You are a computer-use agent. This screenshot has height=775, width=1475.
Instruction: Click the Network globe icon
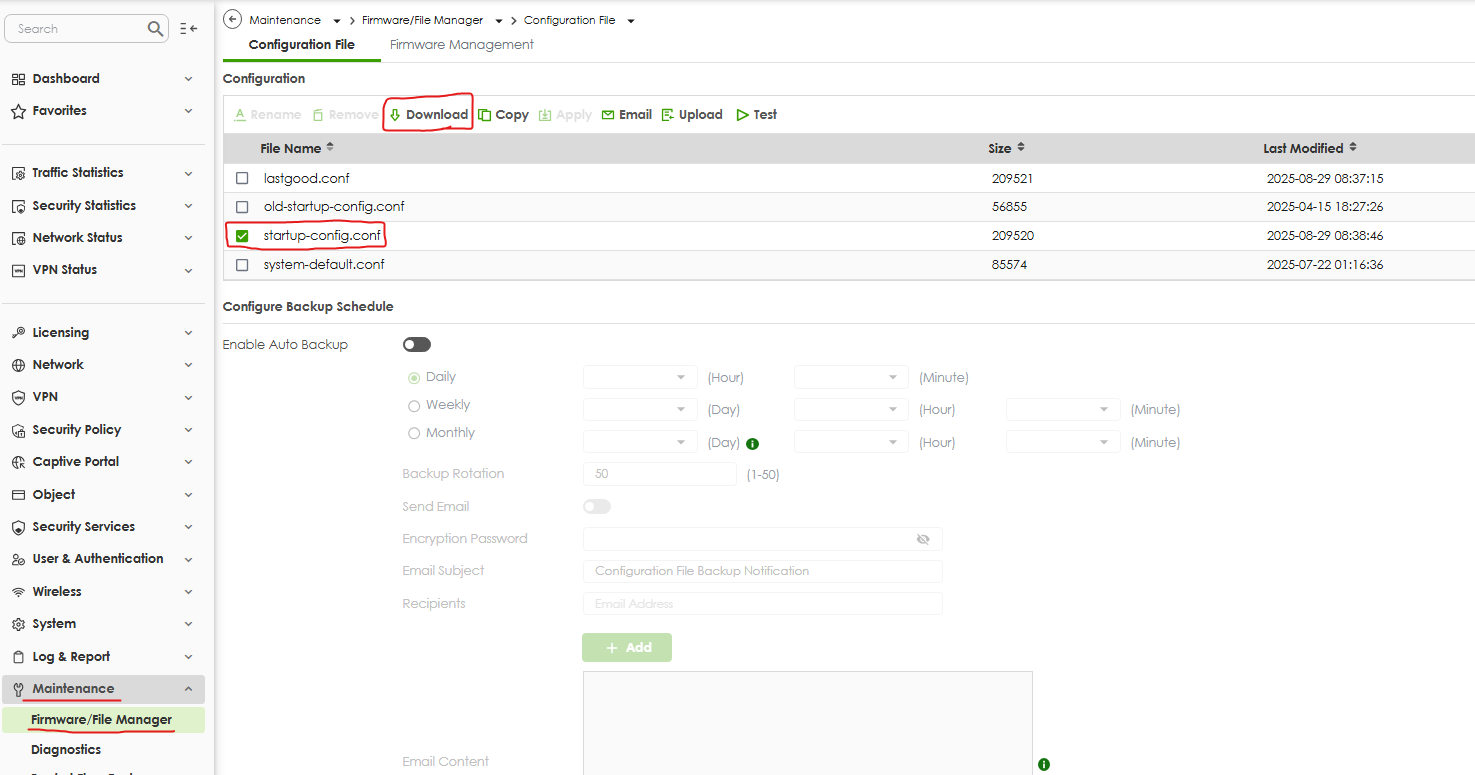click(18, 365)
